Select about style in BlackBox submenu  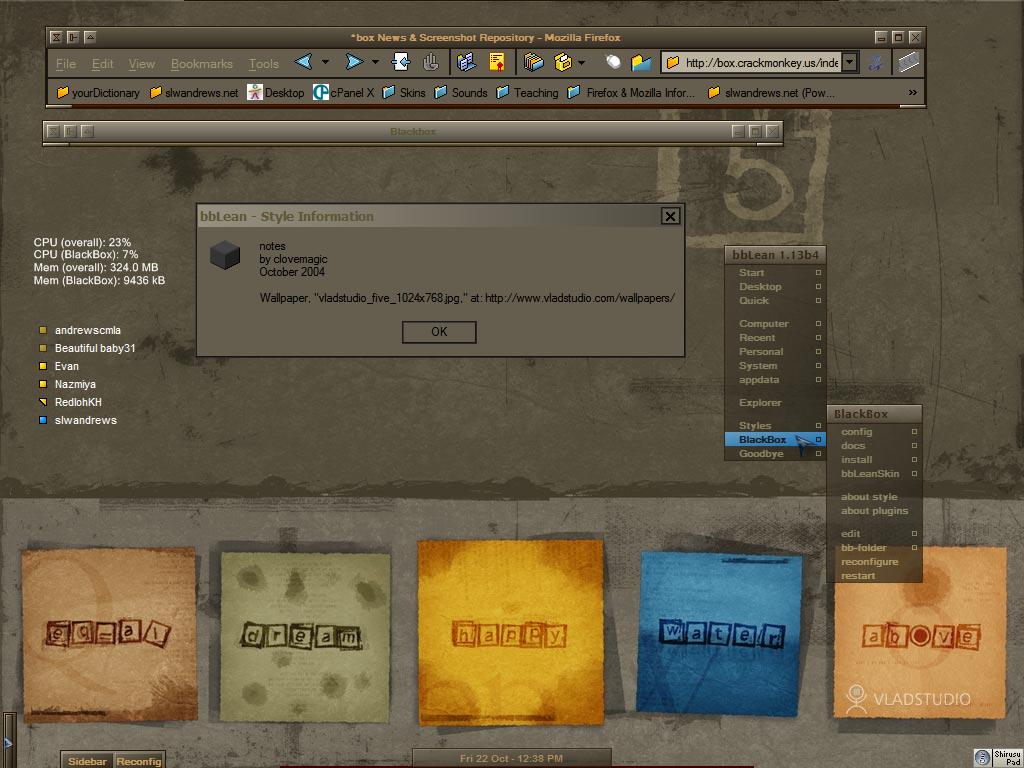[874, 496]
